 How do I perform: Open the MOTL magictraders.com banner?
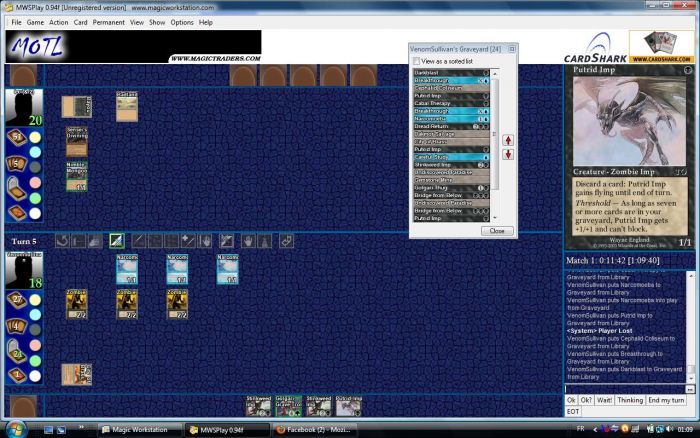click(x=133, y=46)
